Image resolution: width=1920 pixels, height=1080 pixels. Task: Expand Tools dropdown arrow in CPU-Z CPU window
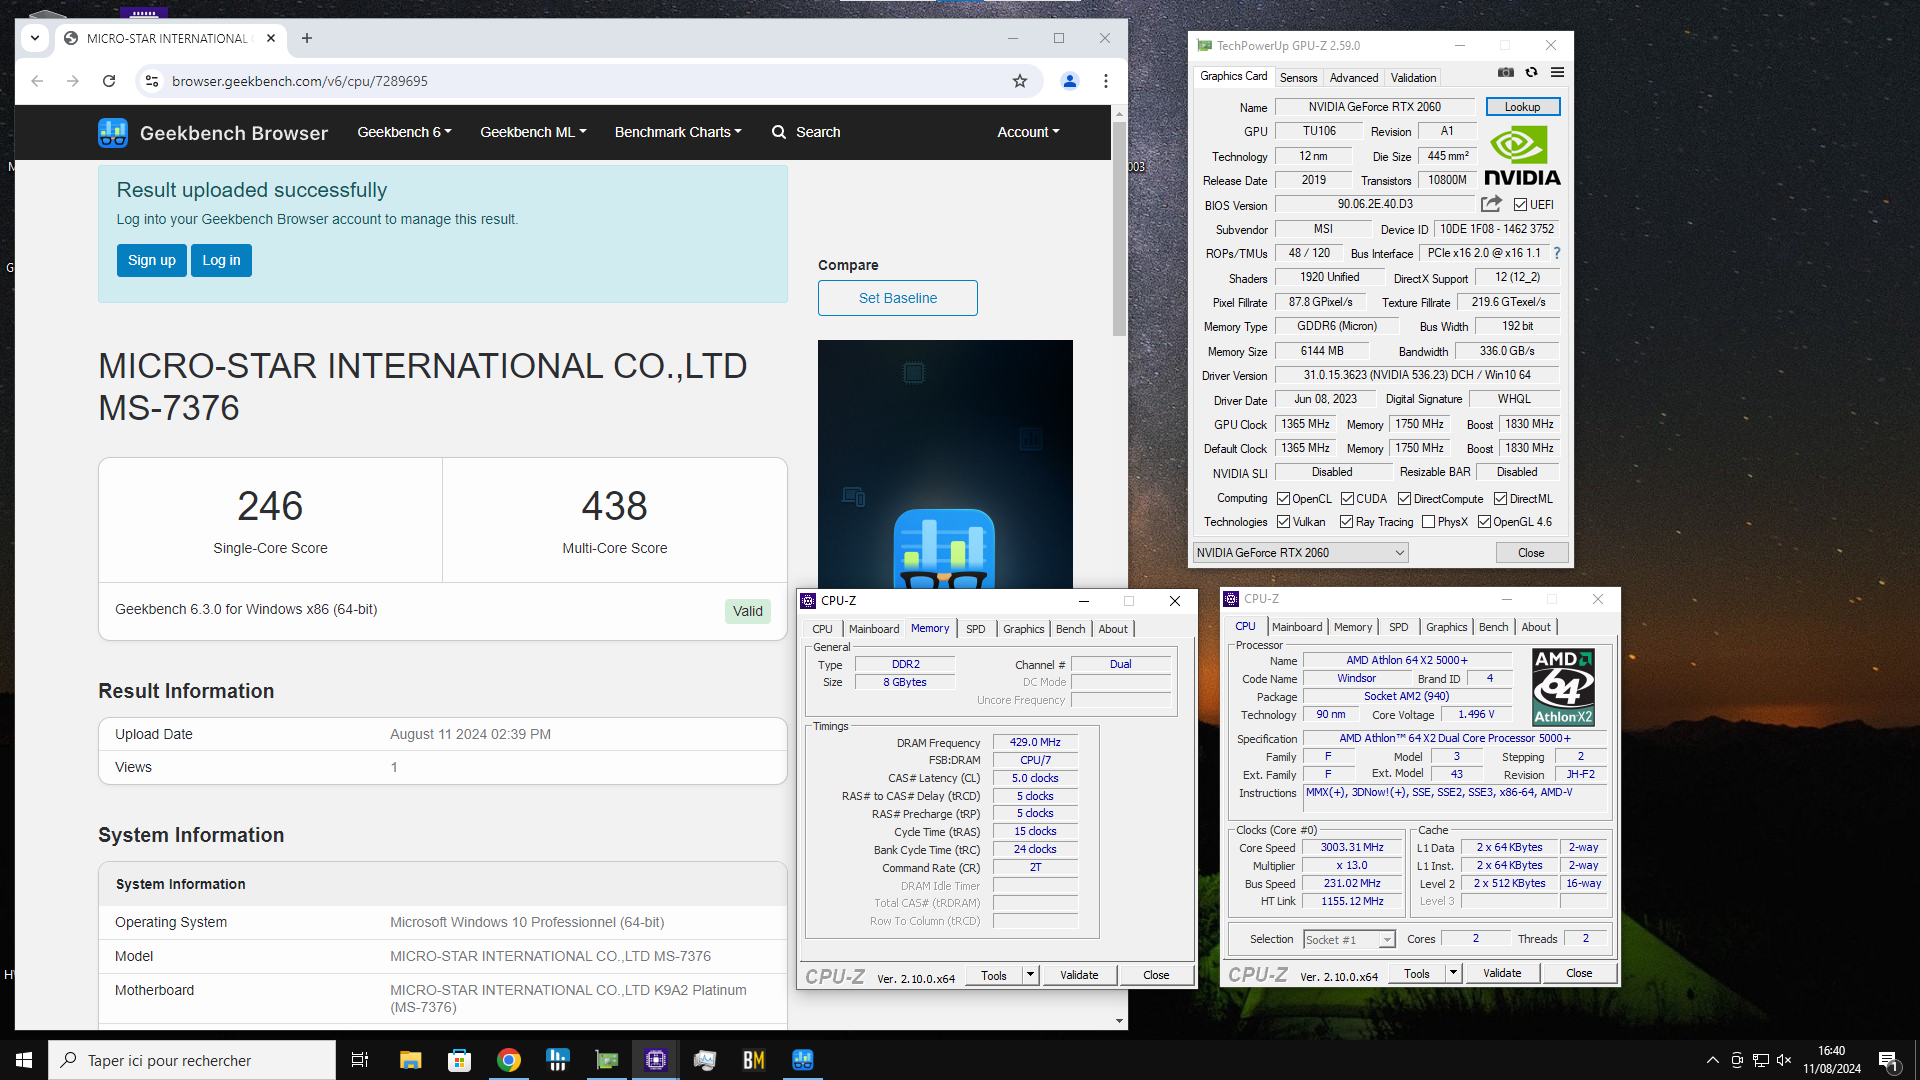[1453, 973]
